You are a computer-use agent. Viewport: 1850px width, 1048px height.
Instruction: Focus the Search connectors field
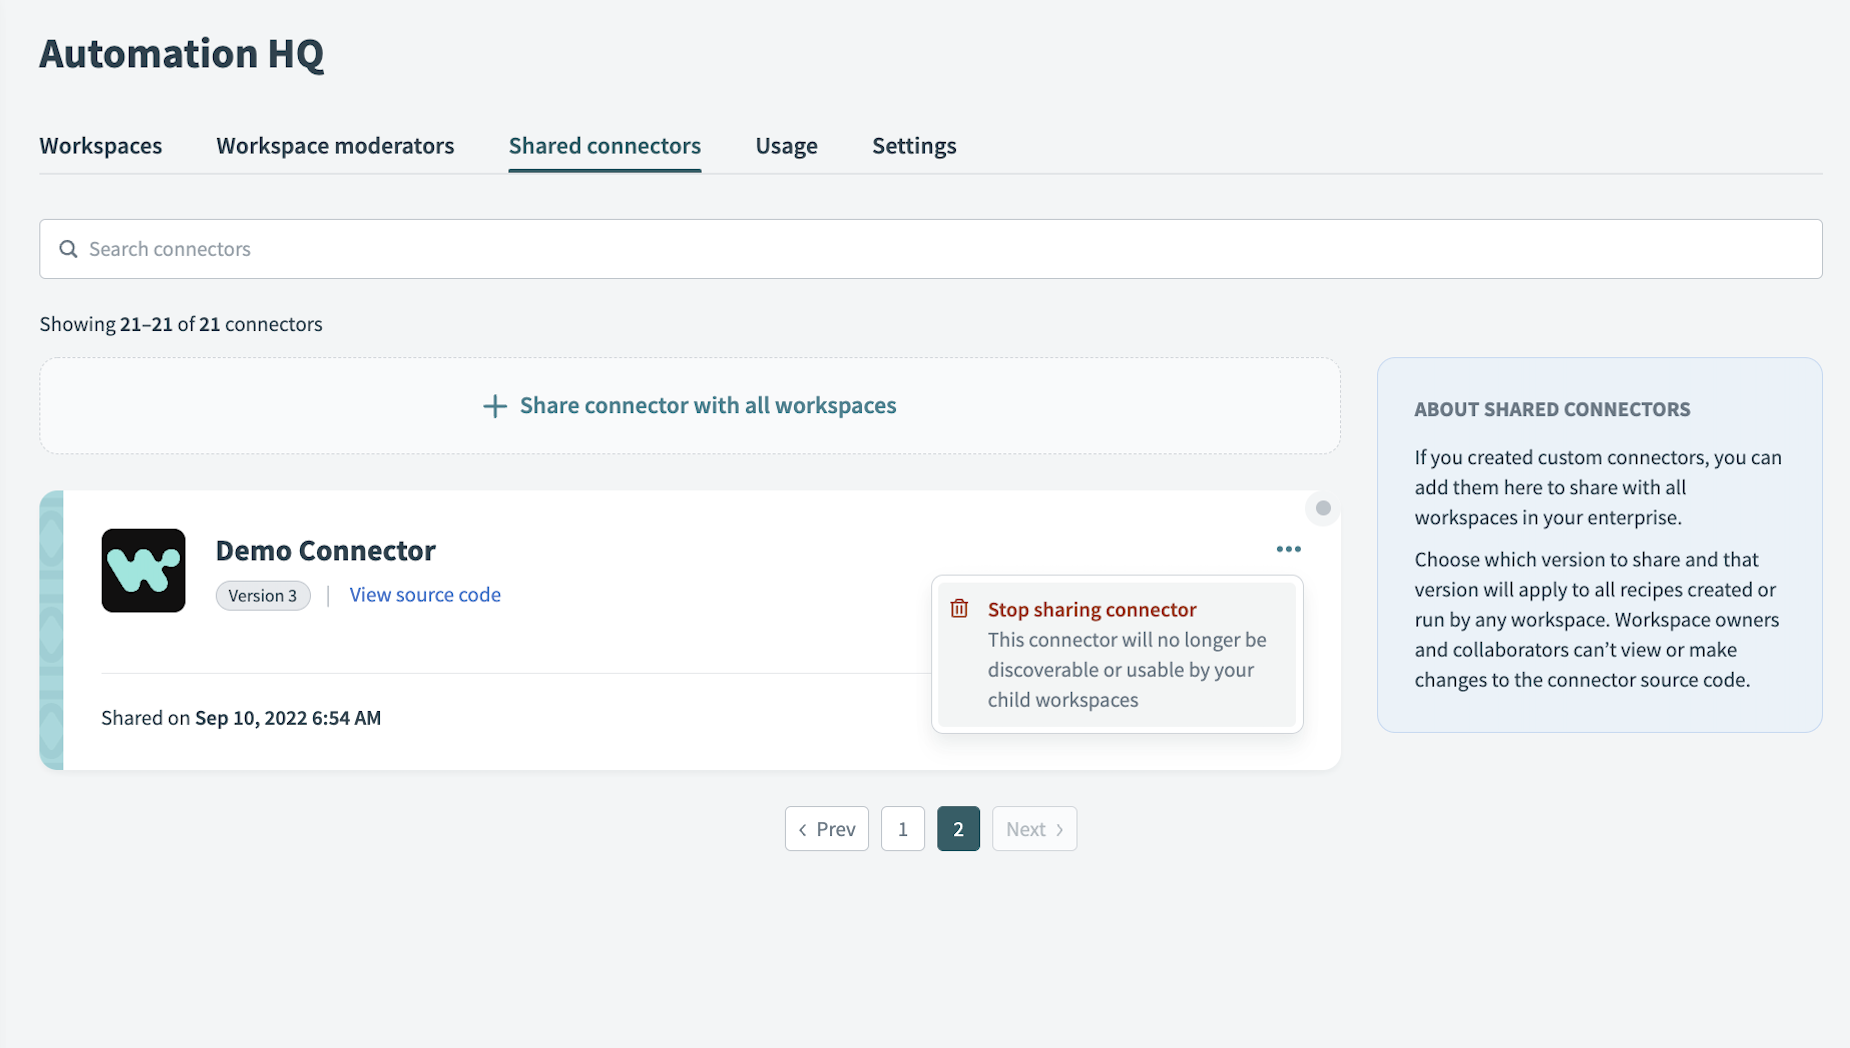click(930, 249)
